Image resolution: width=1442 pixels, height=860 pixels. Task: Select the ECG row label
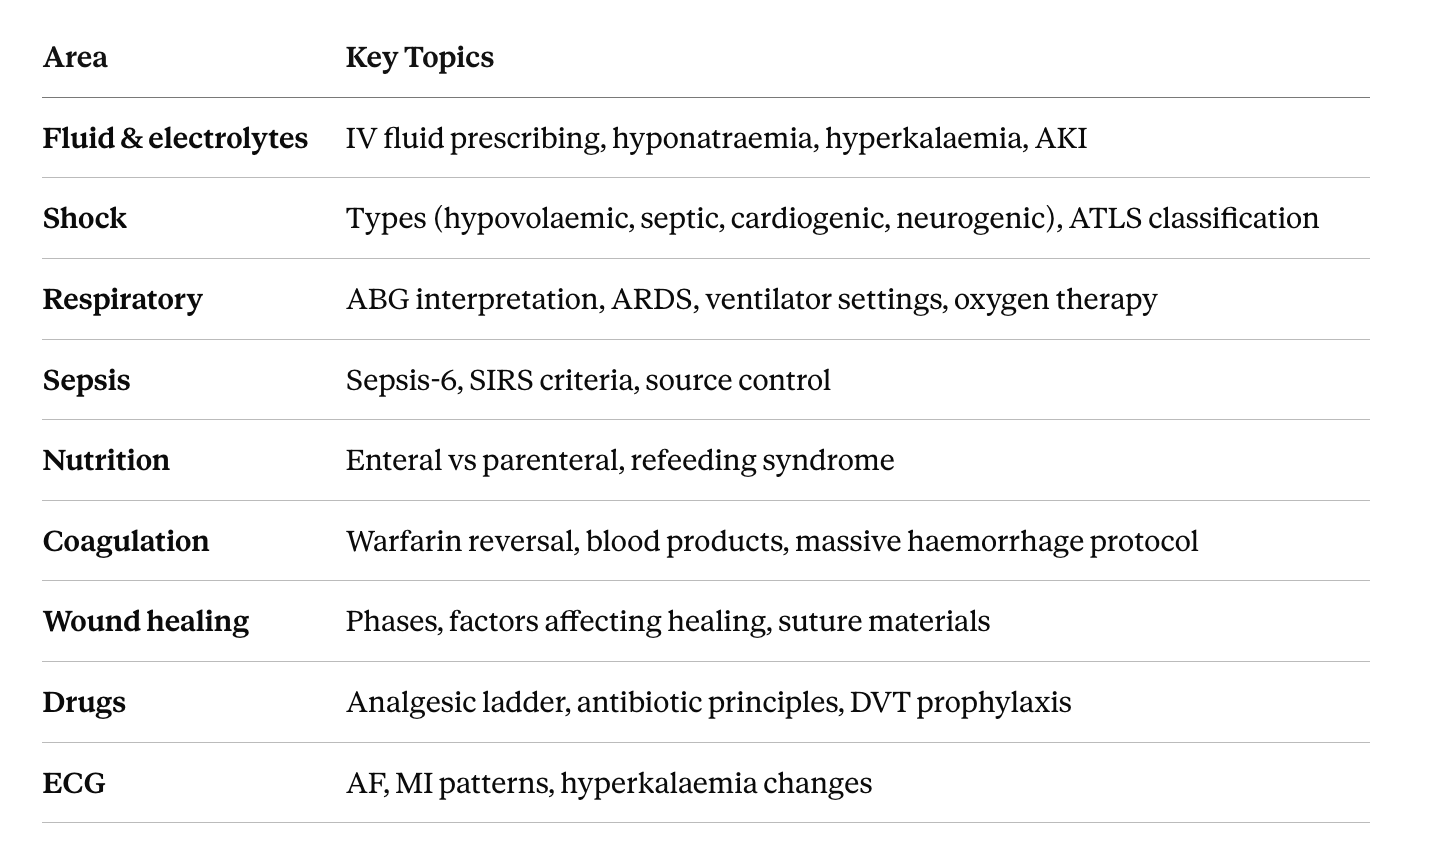[74, 783]
